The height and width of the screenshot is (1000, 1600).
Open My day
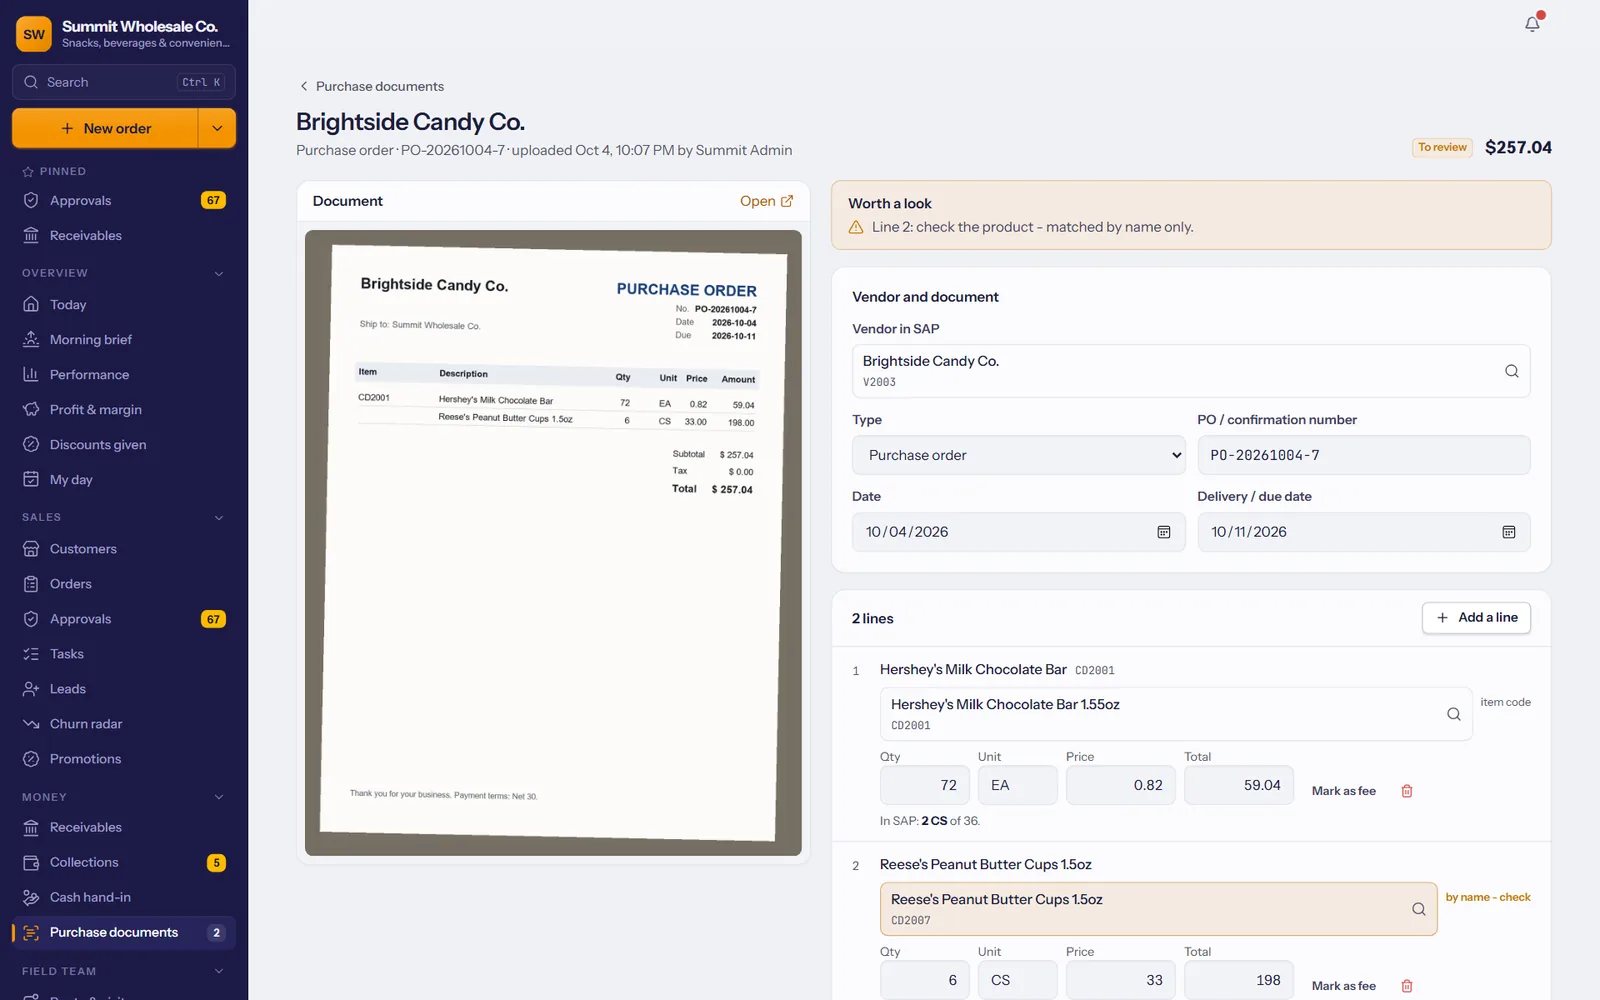coord(124,479)
